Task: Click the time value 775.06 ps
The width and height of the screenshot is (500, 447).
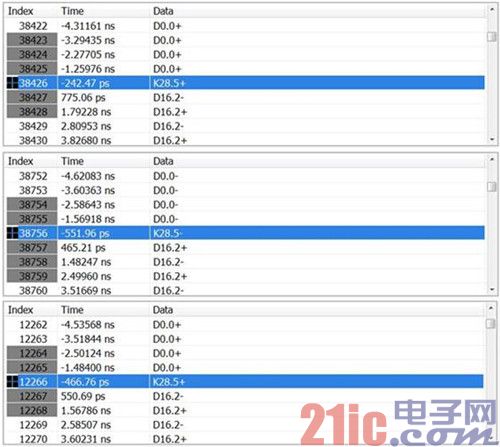Action: [x=83, y=97]
